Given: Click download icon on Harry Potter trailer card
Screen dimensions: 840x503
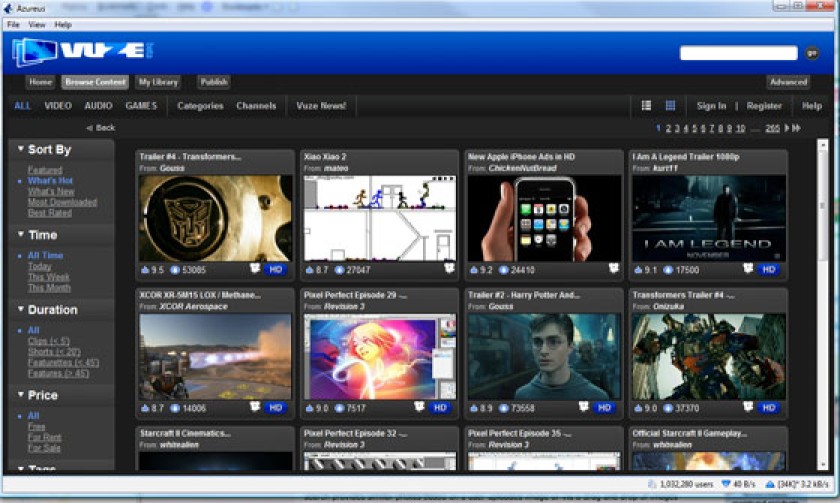Looking at the screenshot, I should (584, 407).
